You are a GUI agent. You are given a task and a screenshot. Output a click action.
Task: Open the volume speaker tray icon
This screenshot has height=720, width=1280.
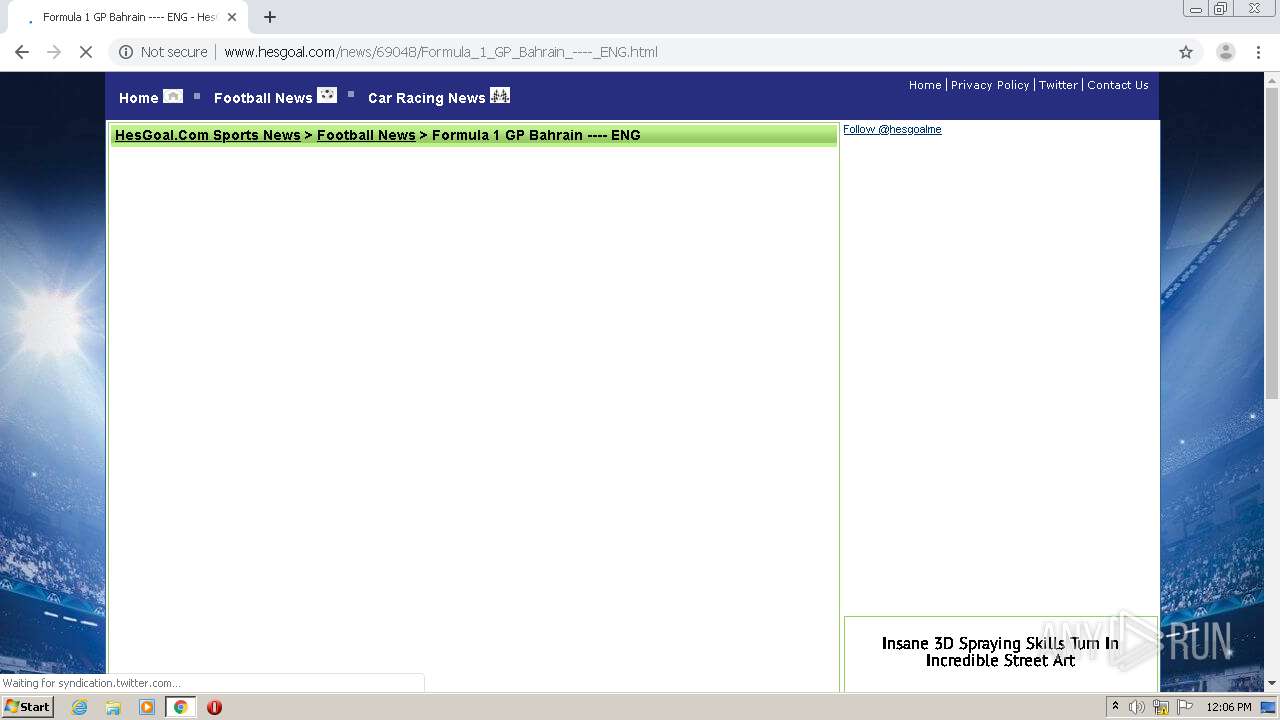tap(1137, 707)
